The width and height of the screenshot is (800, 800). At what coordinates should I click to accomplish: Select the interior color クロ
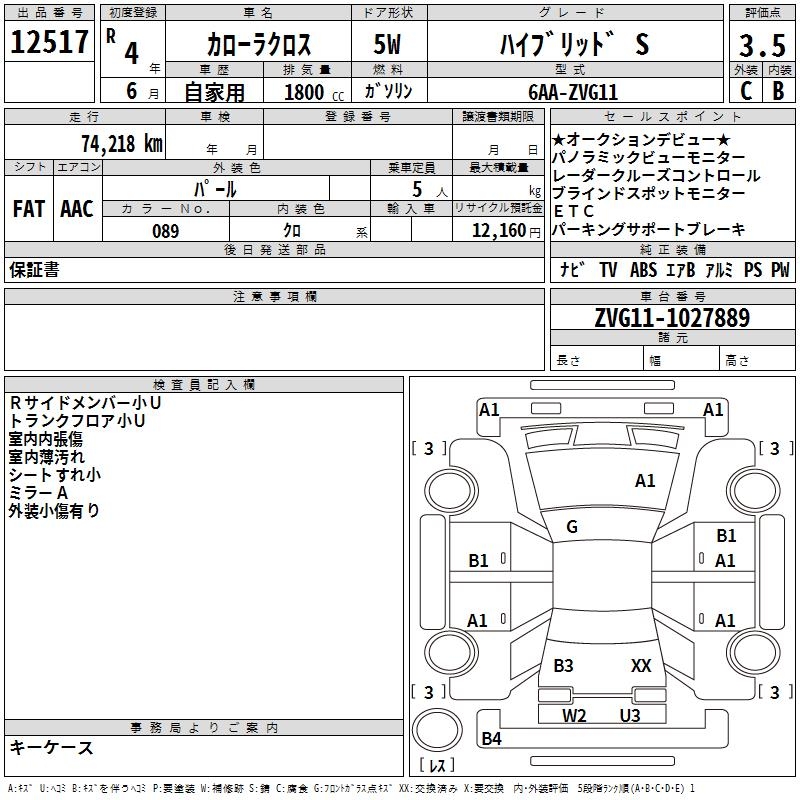(292, 231)
